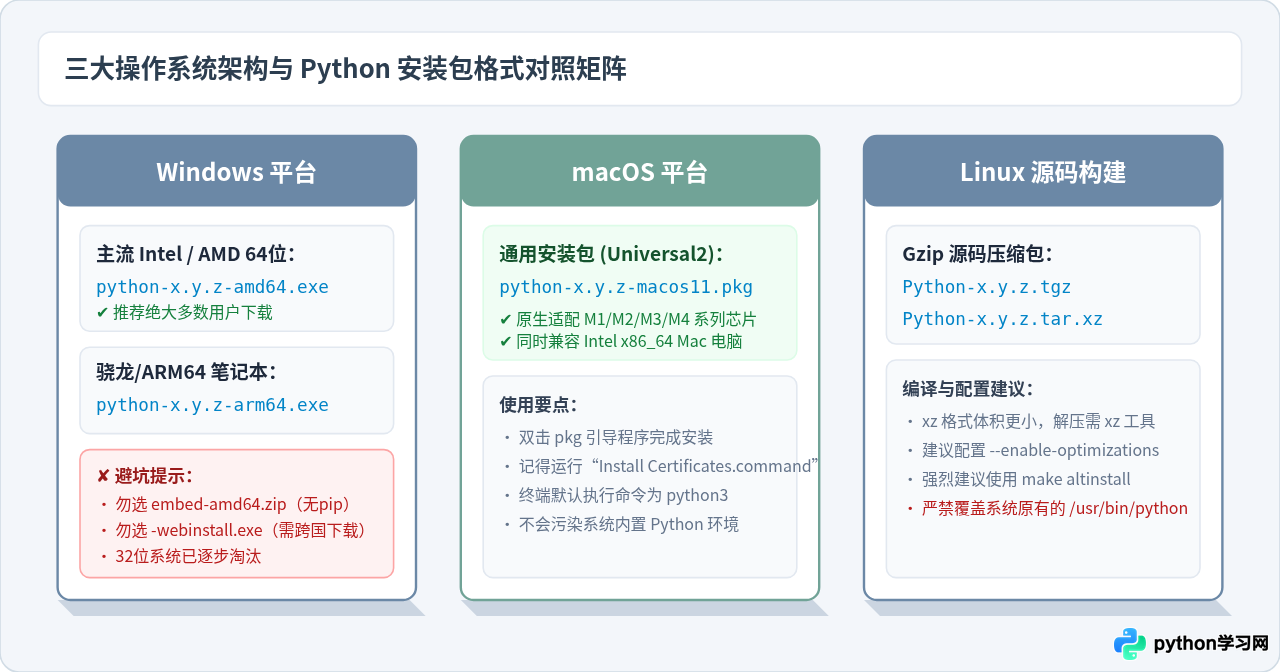Click 勿选 embed-amd64.zip line
The height and width of the screenshot is (672, 1280).
pyautogui.click(x=227, y=504)
